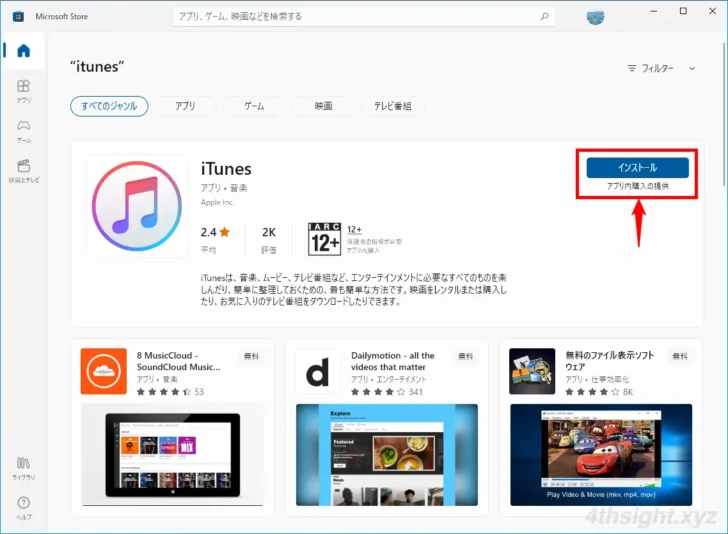Open the Library (ライブラリ) sidebar icon
Screen dimensions: 728x534
23,468
